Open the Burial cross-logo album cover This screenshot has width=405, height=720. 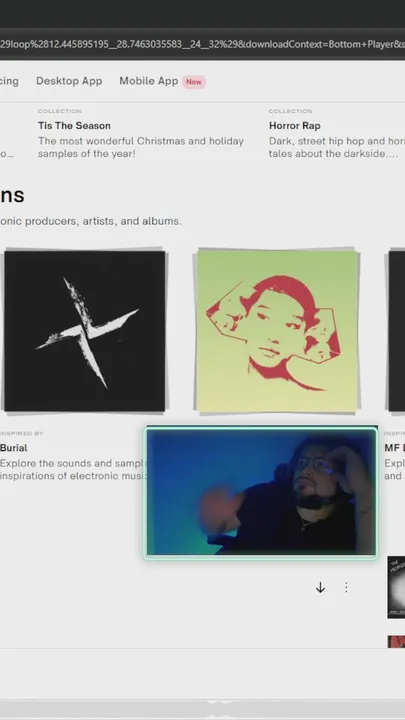(85, 331)
